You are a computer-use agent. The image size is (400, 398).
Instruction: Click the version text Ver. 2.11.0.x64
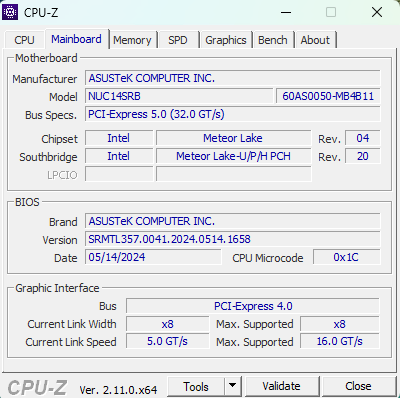coord(118,389)
